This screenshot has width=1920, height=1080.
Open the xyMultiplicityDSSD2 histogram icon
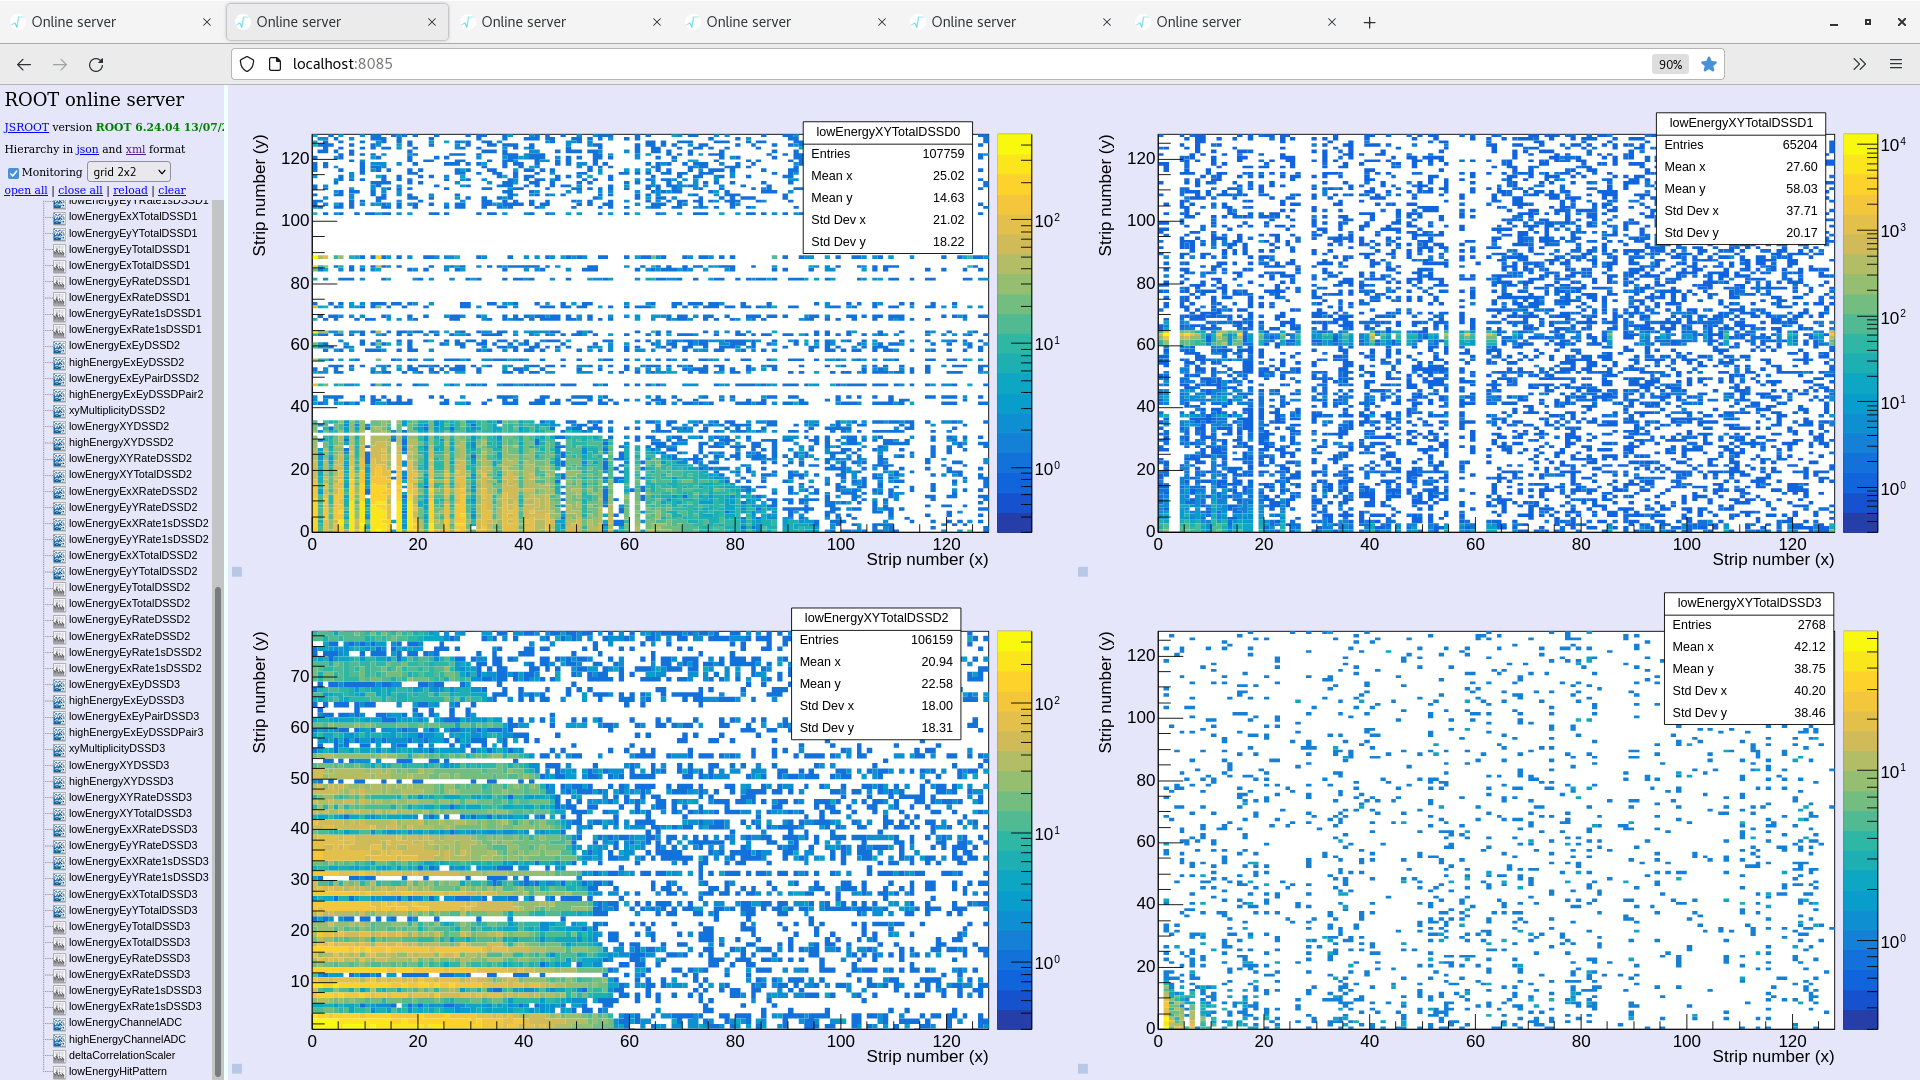pyautogui.click(x=57, y=410)
